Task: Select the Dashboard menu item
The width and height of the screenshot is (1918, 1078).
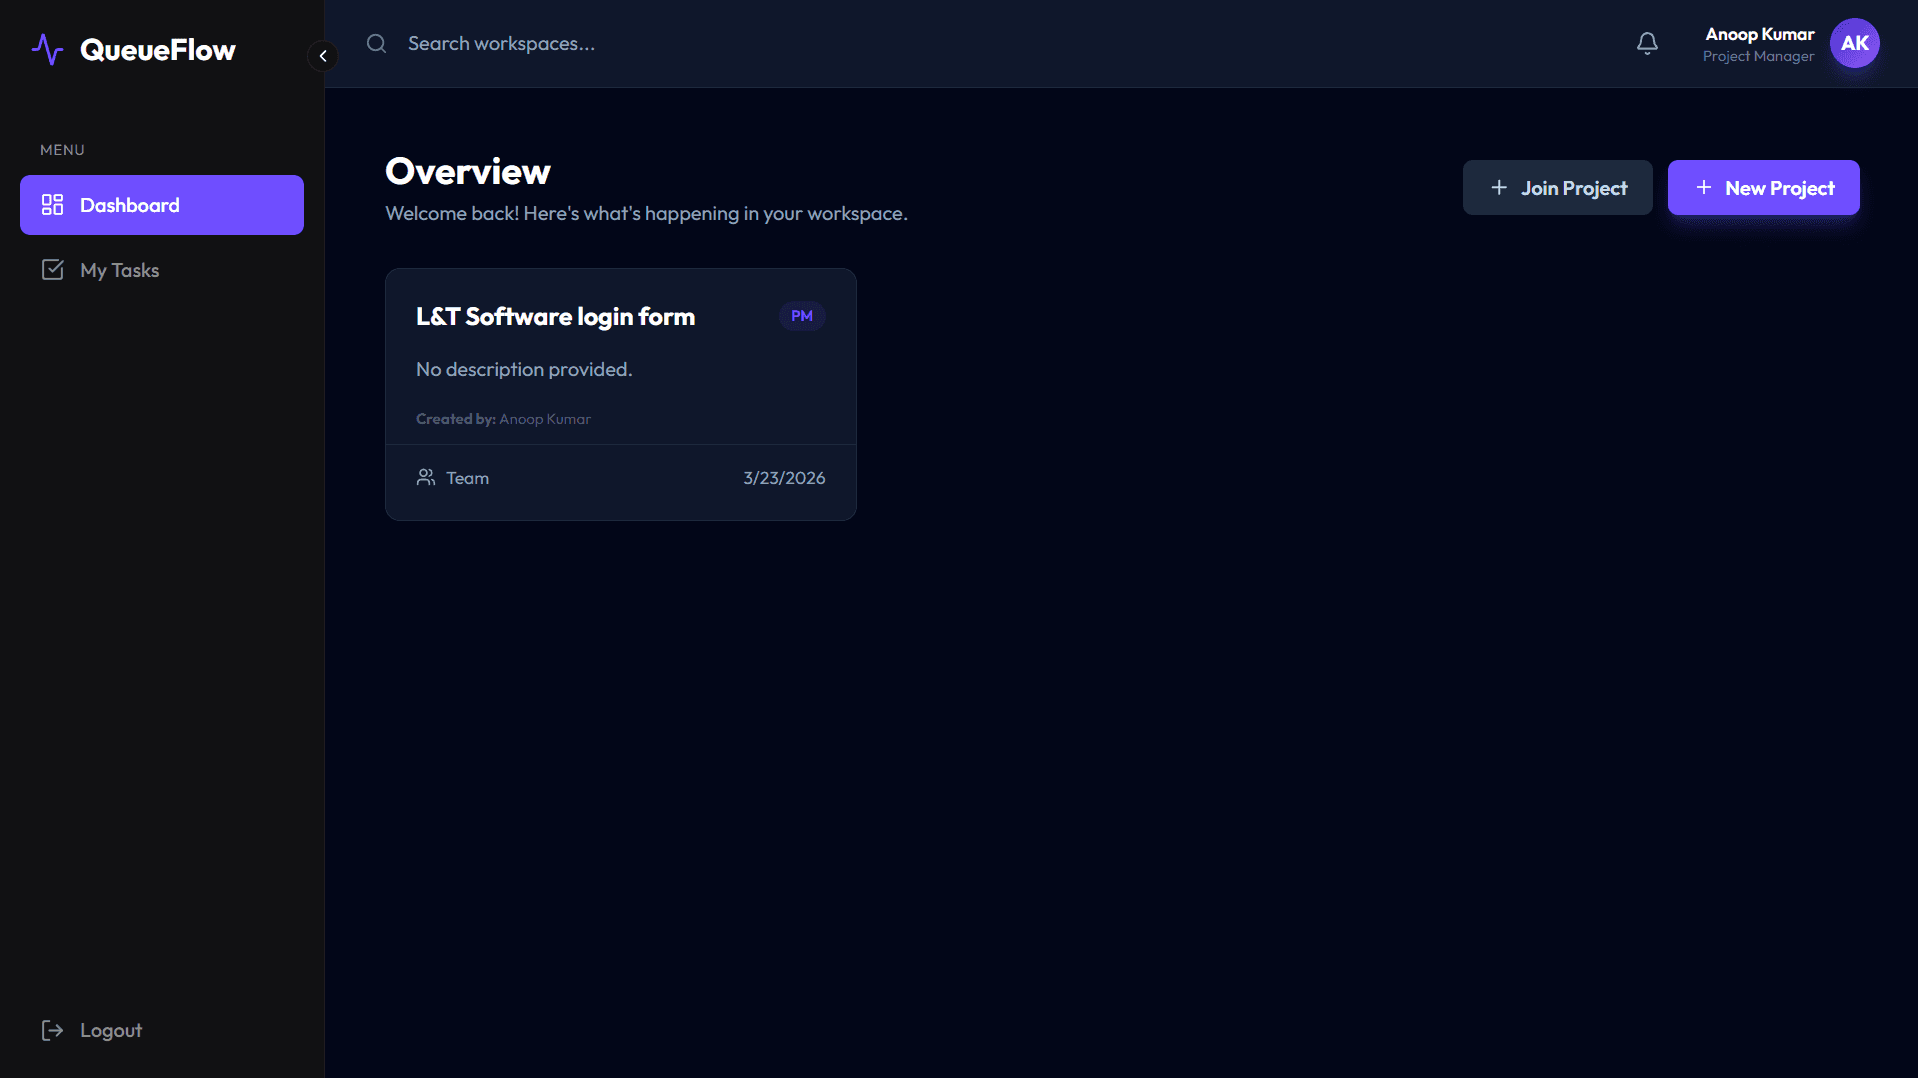Action: [162, 205]
